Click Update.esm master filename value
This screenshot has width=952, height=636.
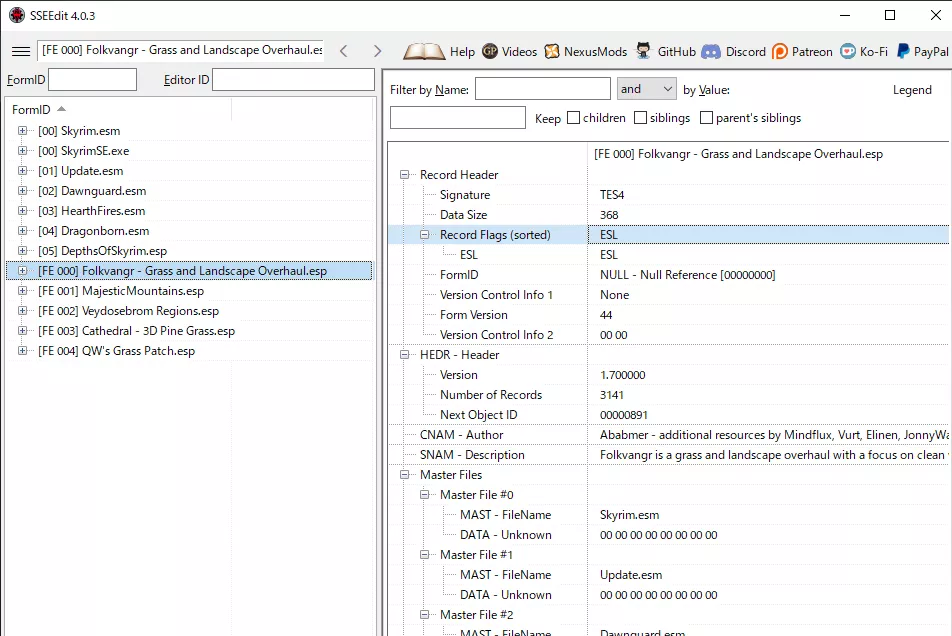[631, 575]
